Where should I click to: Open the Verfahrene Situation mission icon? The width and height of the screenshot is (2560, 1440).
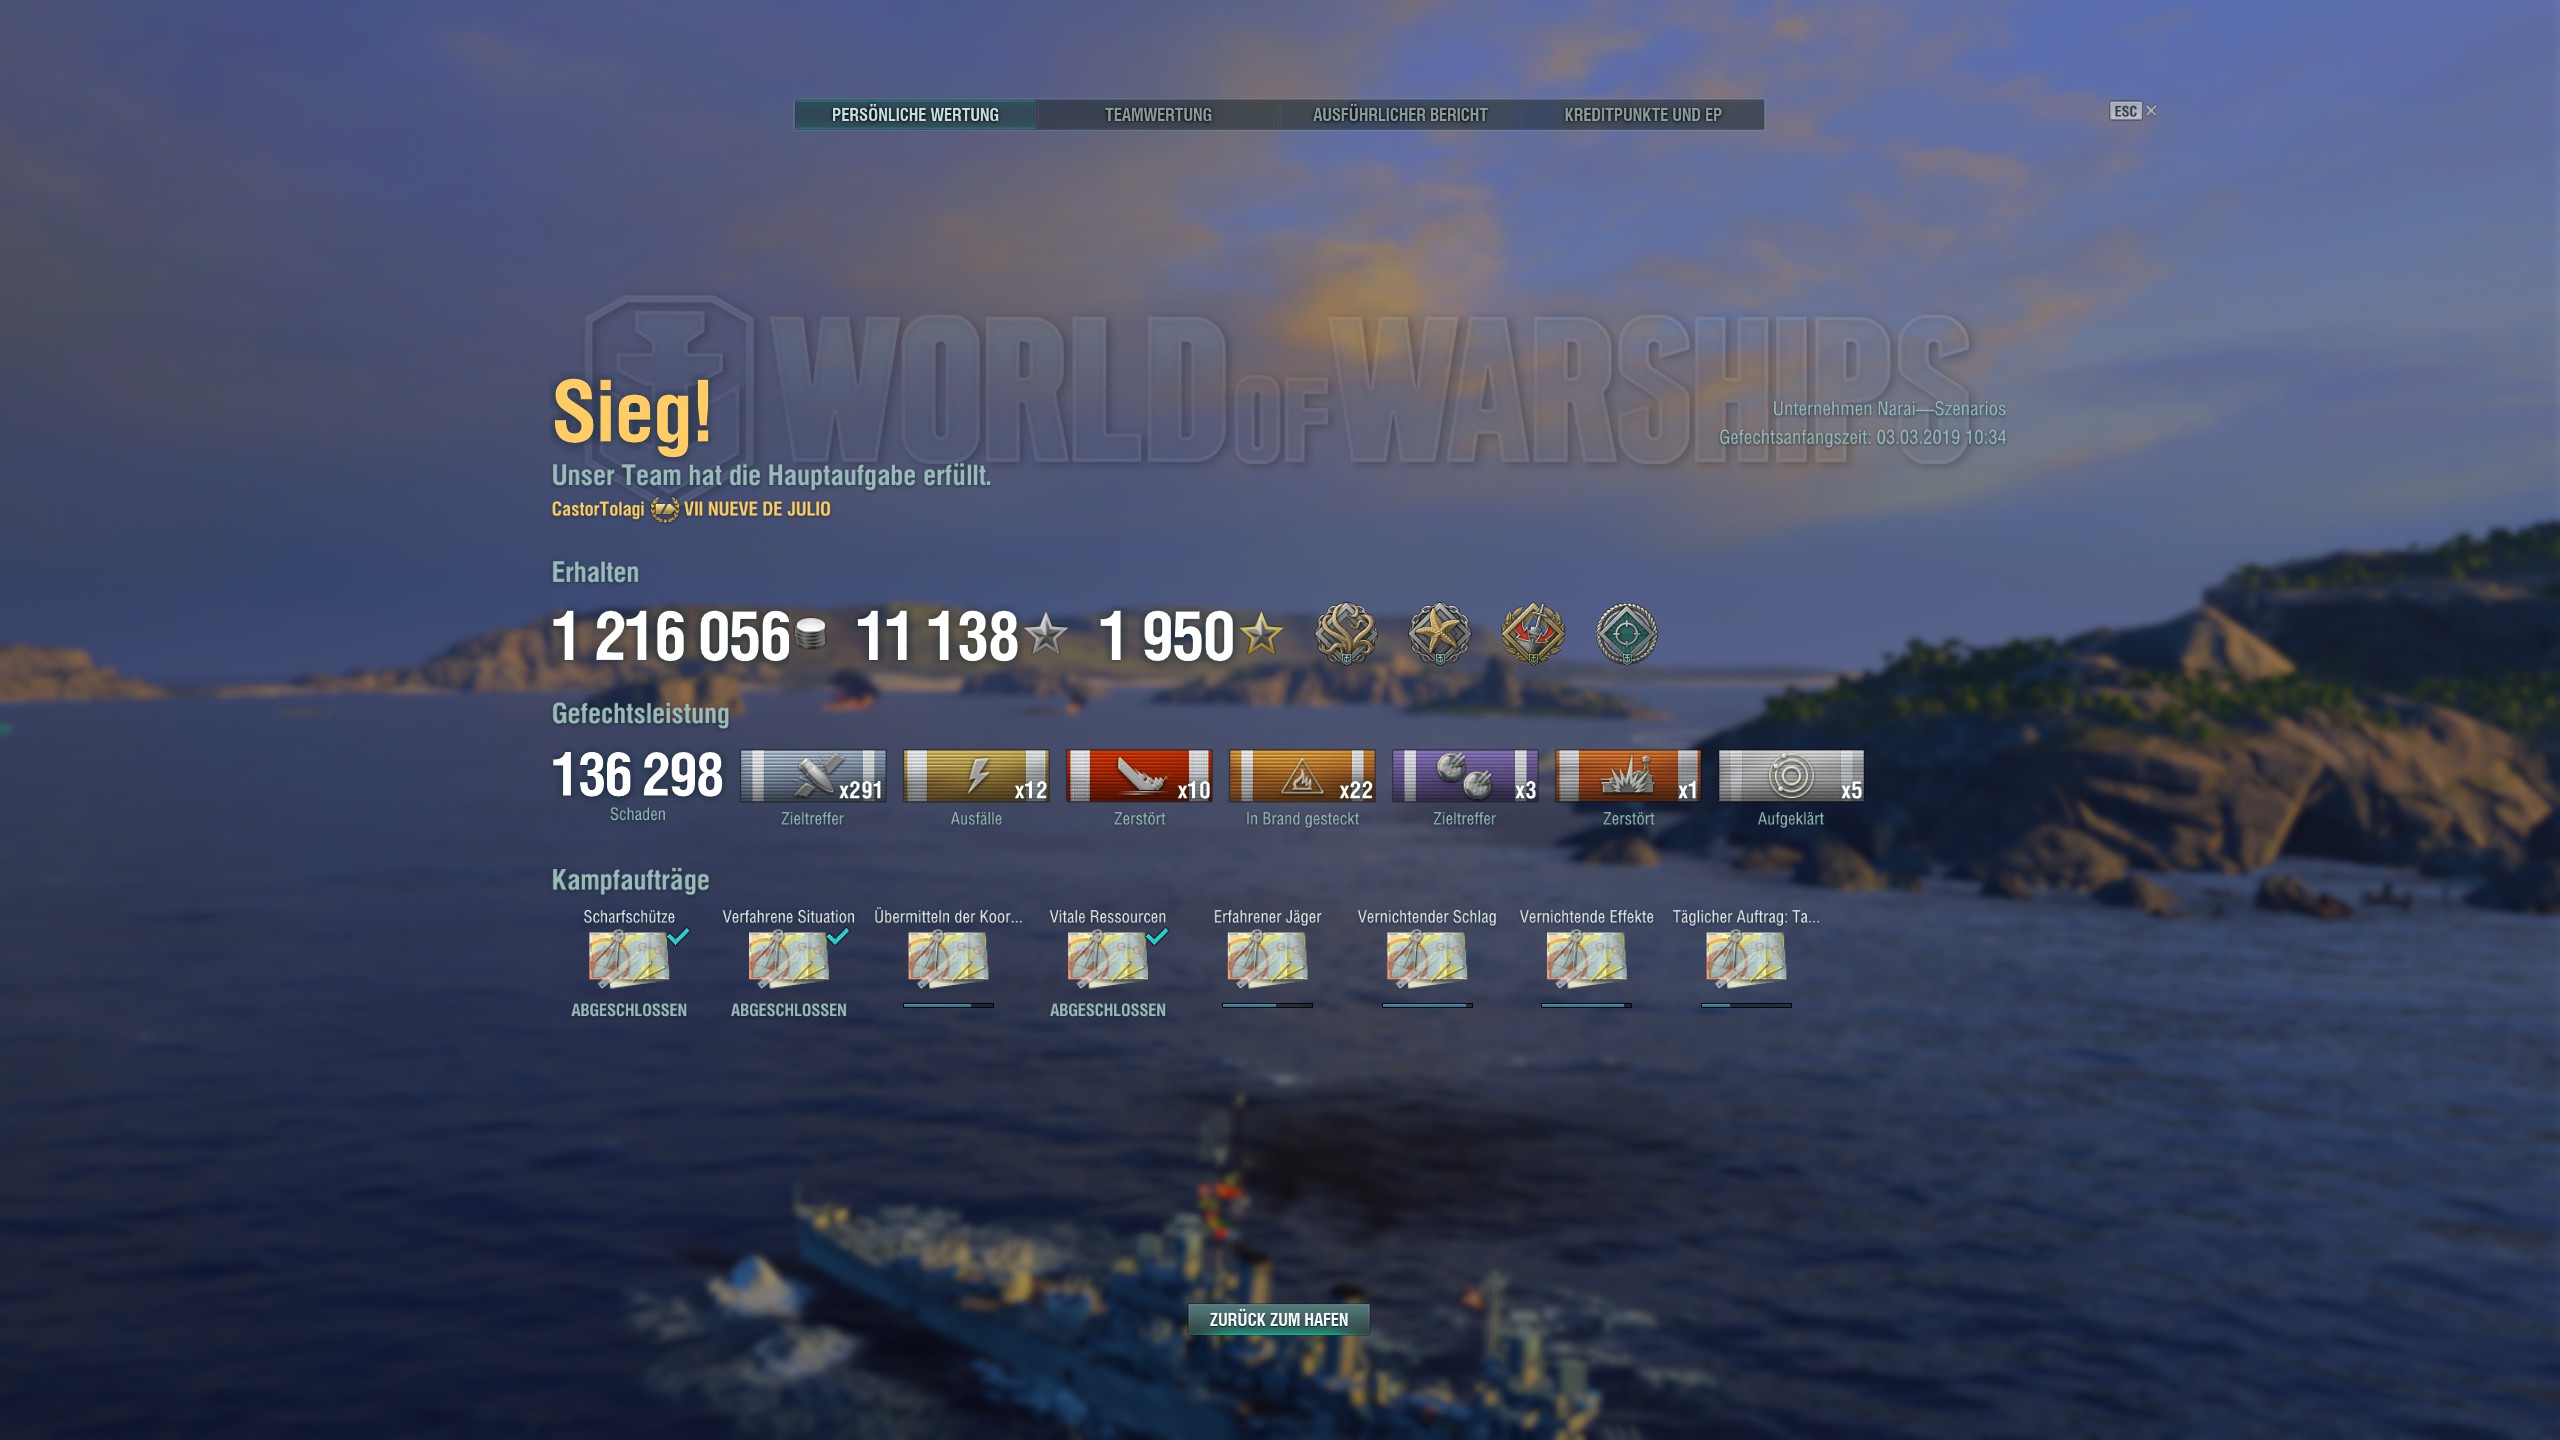coord(789,959)
